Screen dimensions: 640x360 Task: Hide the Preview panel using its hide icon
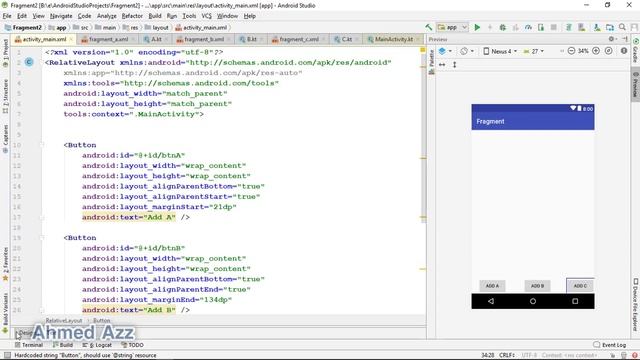pyautogui.click(x=625, y=39)
